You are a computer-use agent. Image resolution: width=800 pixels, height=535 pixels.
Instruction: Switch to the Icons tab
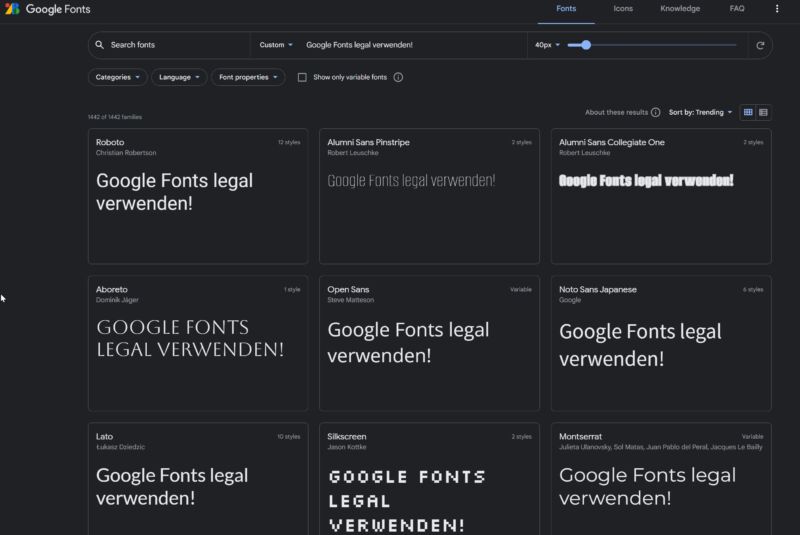(623, 9)
